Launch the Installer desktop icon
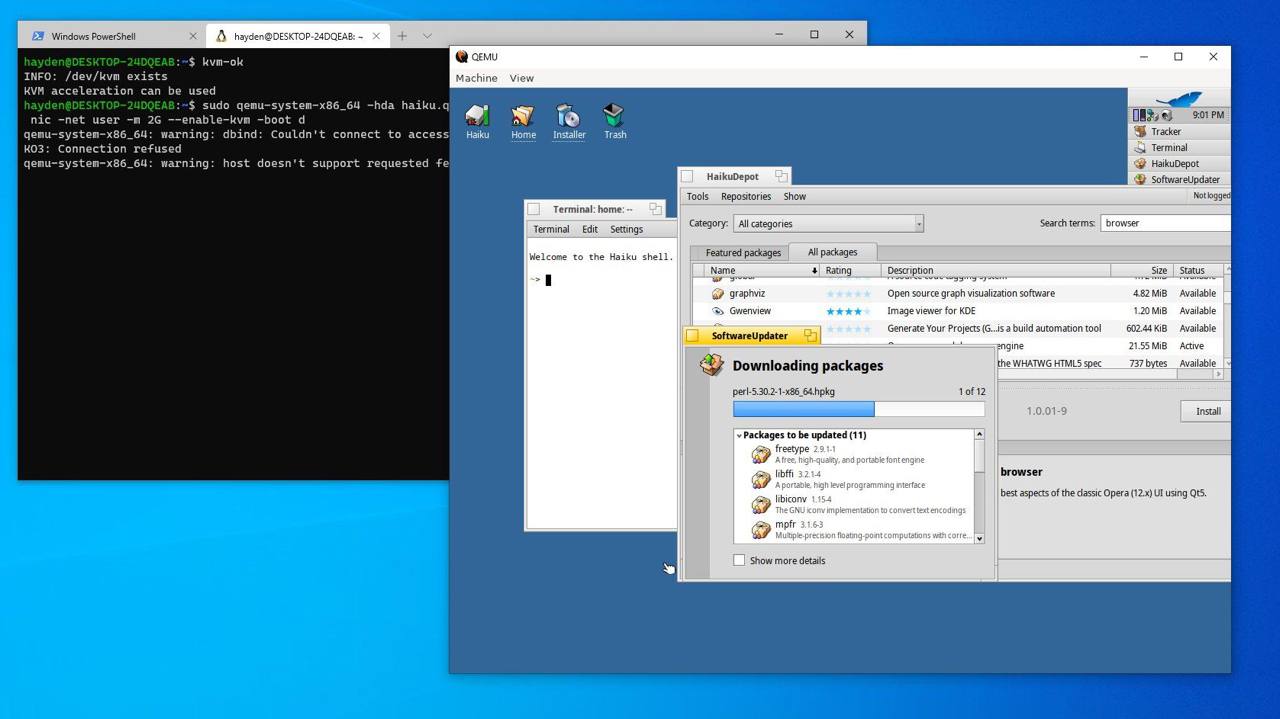Image resolution: width=1280 pixels, height=719 pixels. coord(568,116)
